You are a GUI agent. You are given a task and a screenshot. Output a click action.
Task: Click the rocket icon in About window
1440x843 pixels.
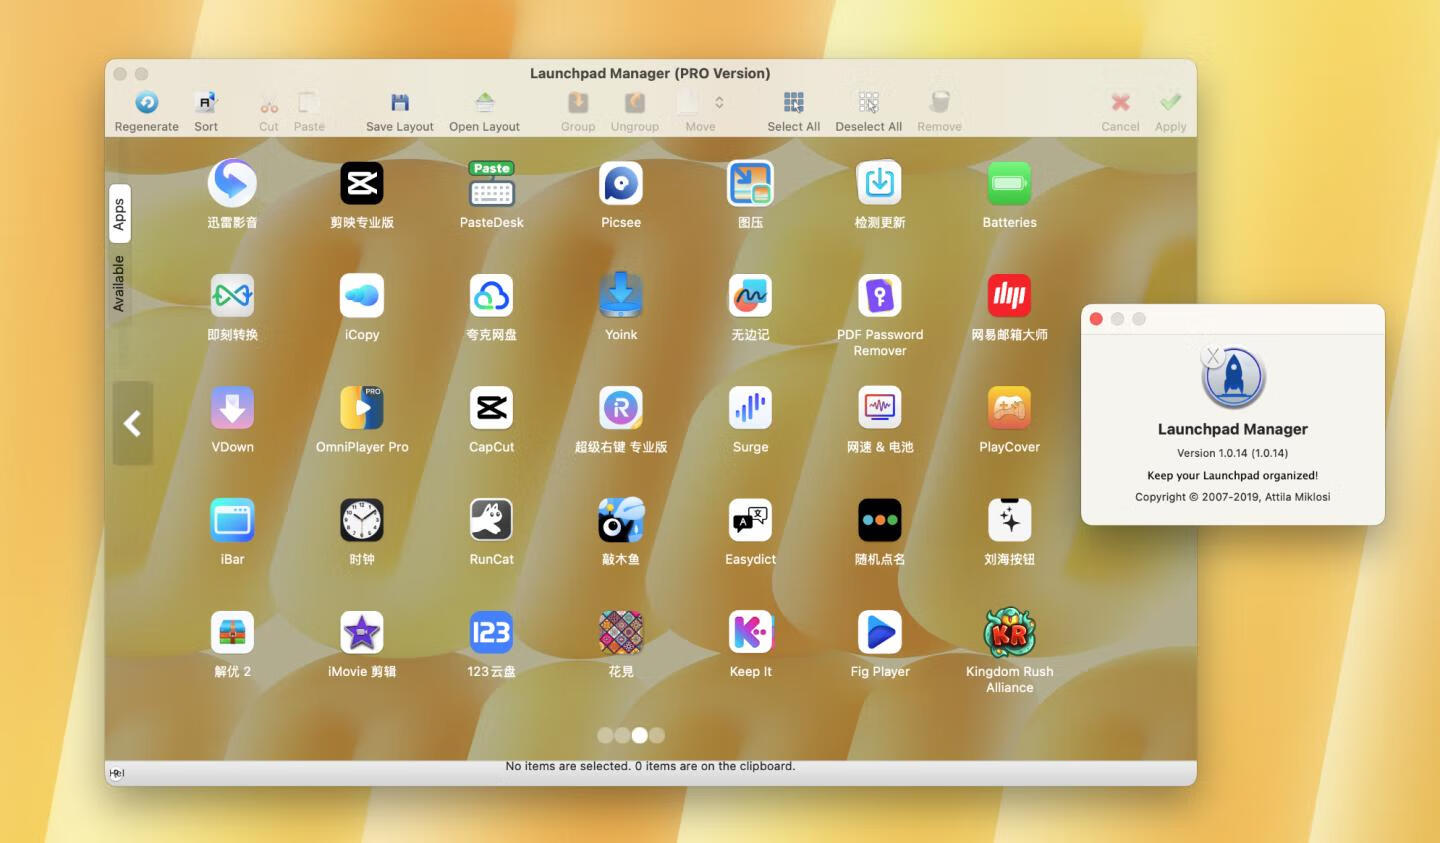click(1233, 378)
